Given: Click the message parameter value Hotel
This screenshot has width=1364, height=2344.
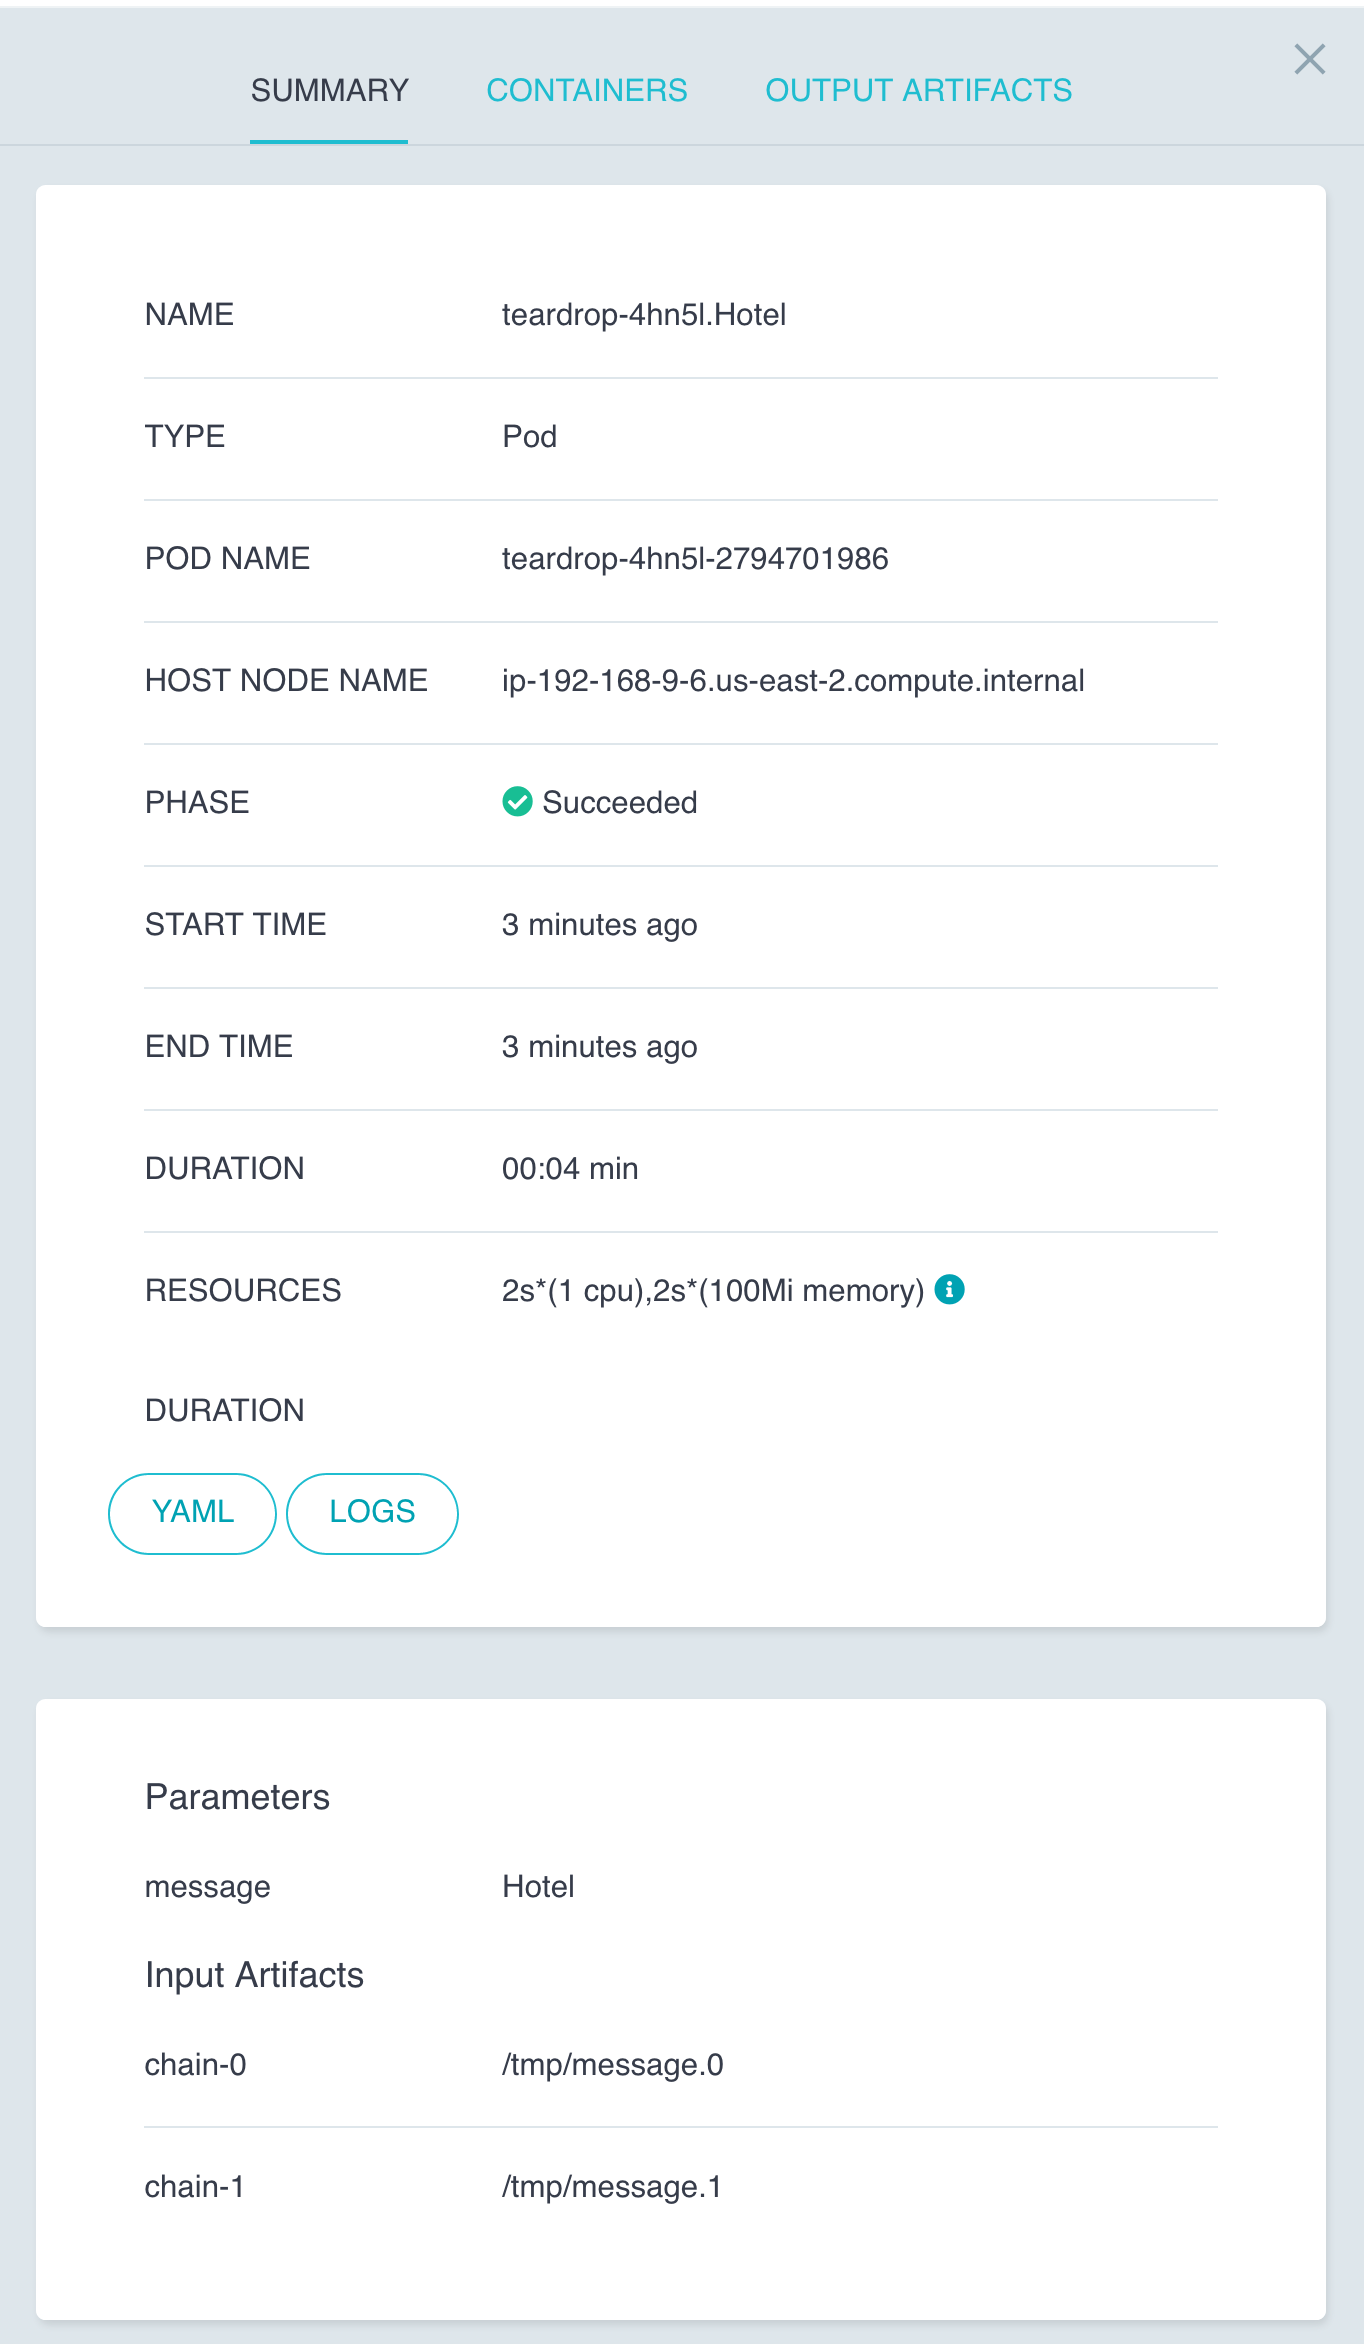Looking at the screenshot, I should coord(538,1886).
